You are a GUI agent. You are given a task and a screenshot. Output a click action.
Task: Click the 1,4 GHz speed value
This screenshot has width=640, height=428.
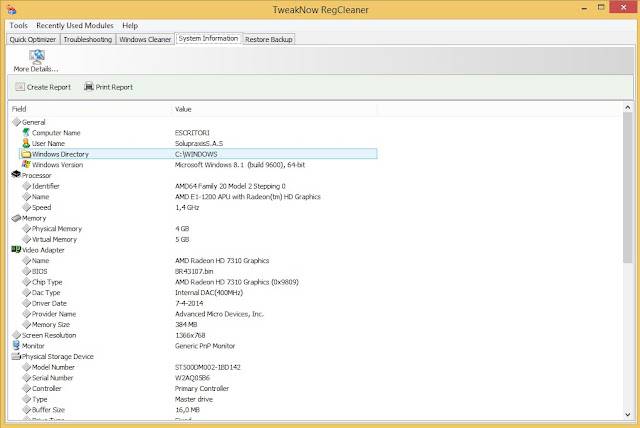click(187, 207)
